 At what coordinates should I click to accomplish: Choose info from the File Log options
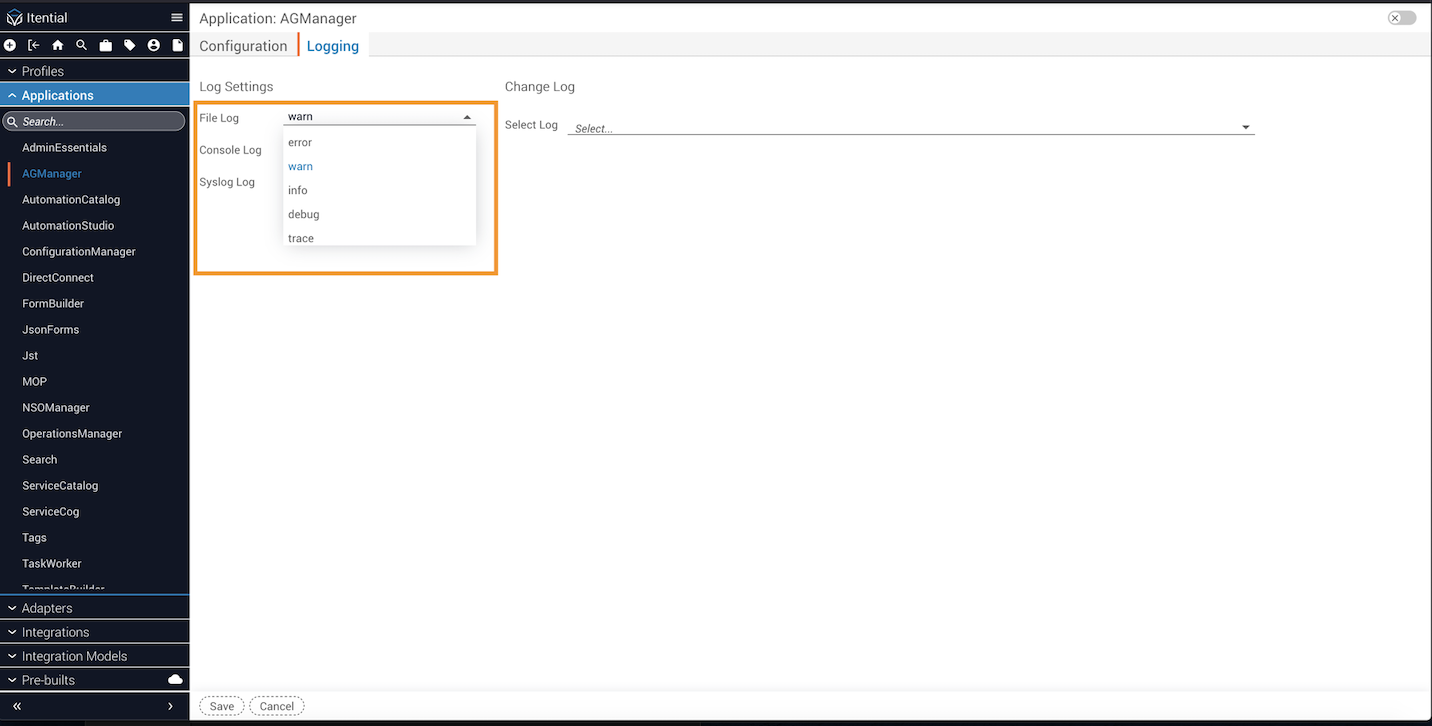pos(379,190)
